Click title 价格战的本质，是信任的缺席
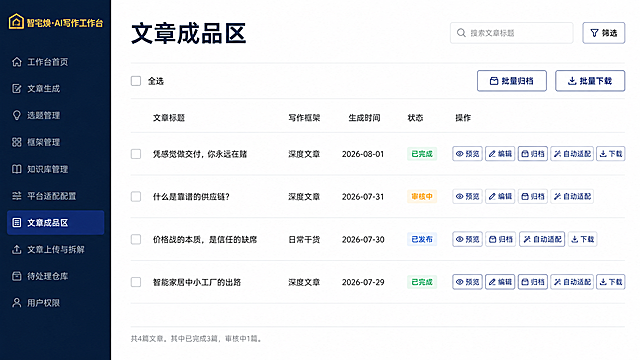The image size is (640, 360). tap(205, 239)
